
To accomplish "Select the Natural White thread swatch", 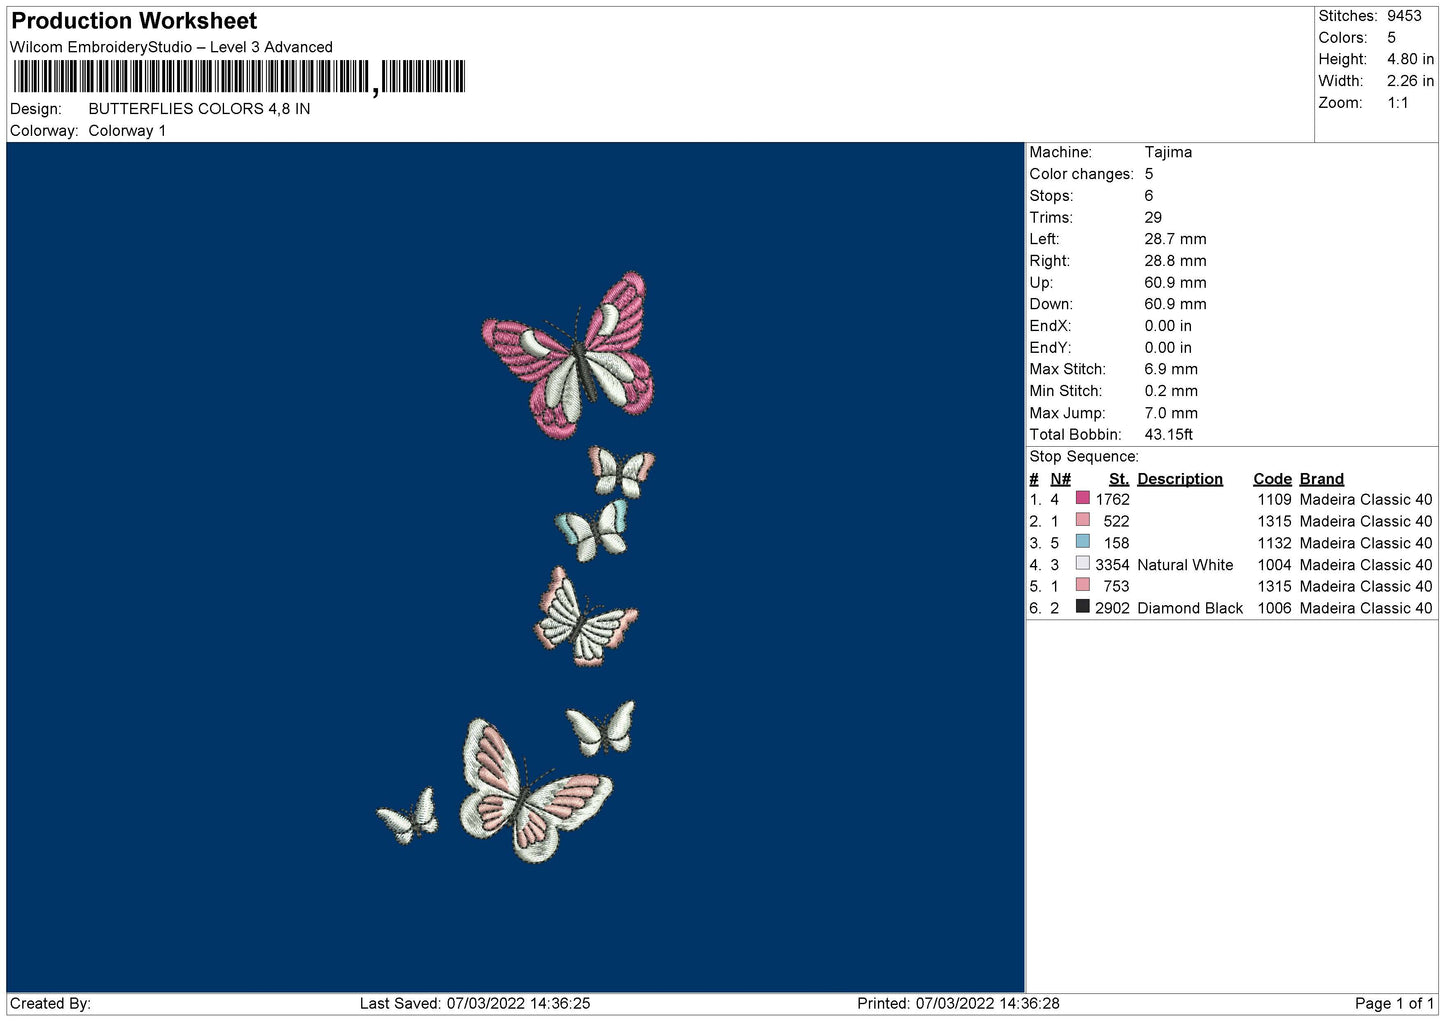I will (1082, 564).
